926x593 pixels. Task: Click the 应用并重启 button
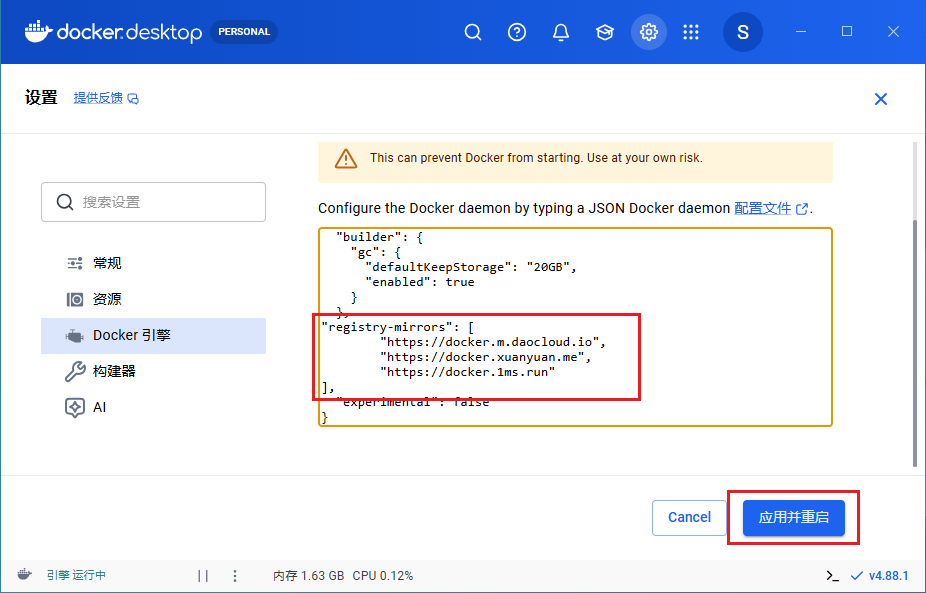[794, 517]
